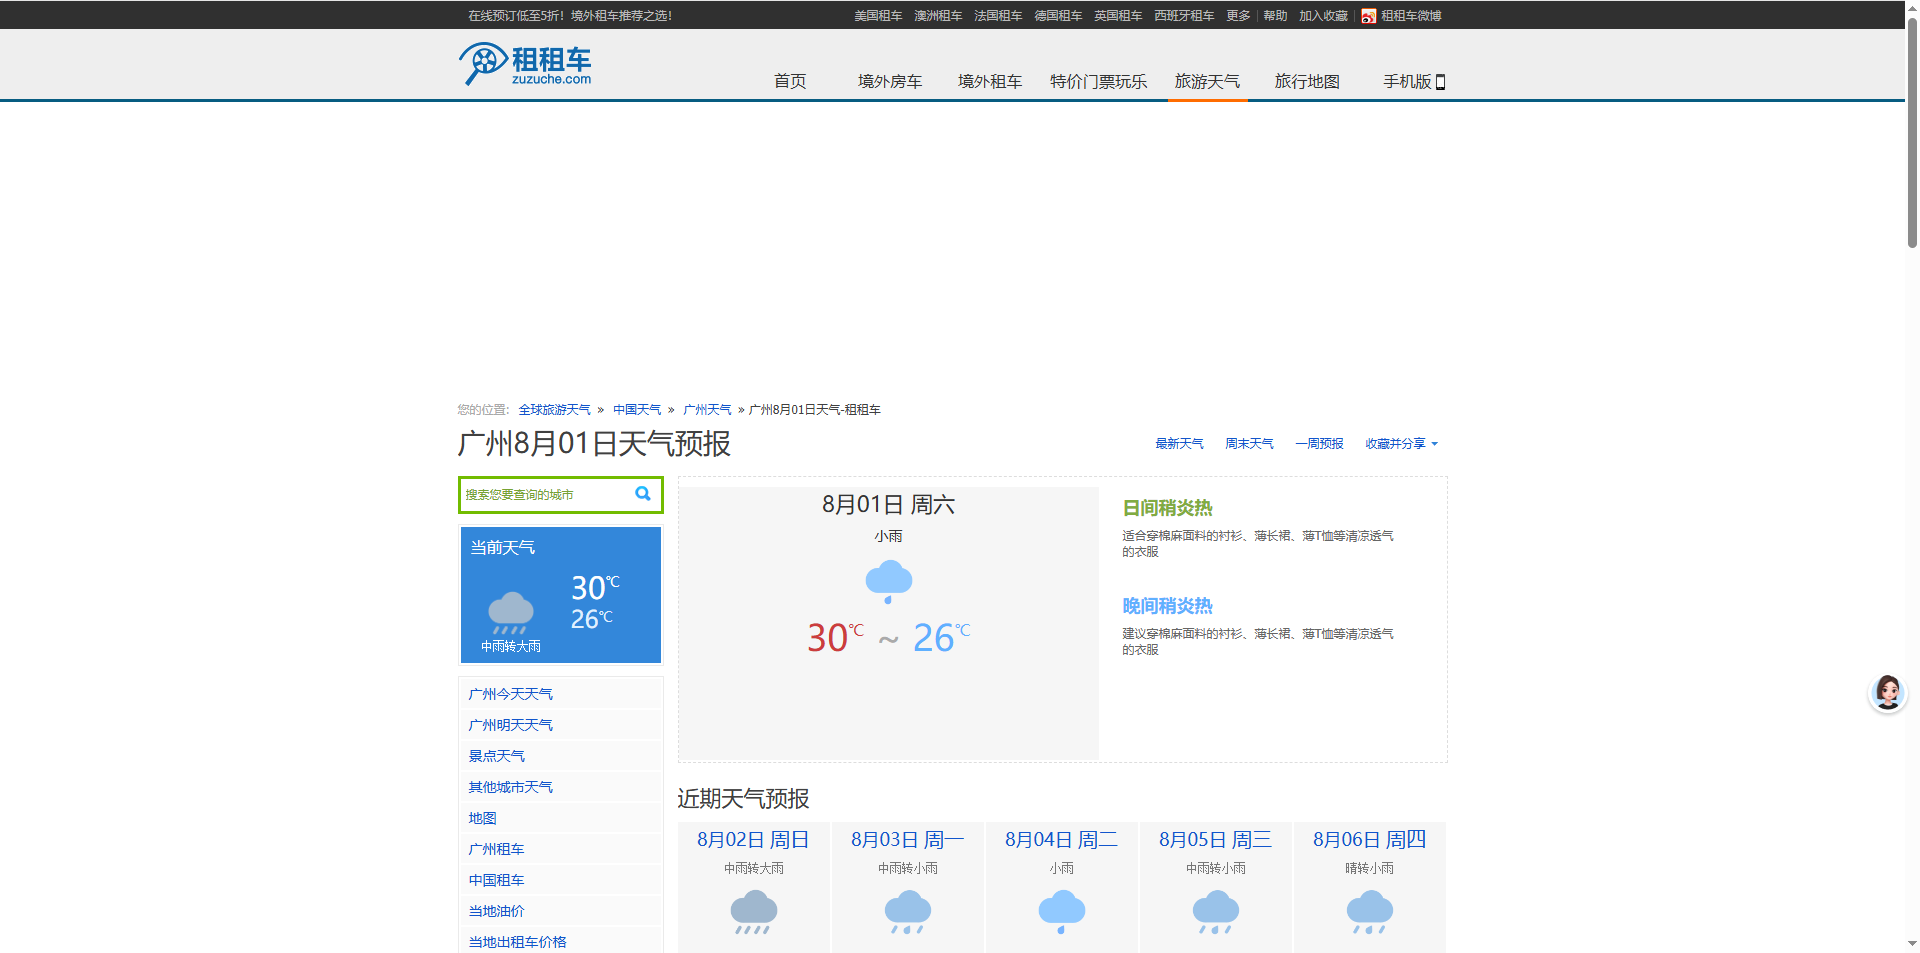Open the 旅行地图 tab

click(1307, 81)
